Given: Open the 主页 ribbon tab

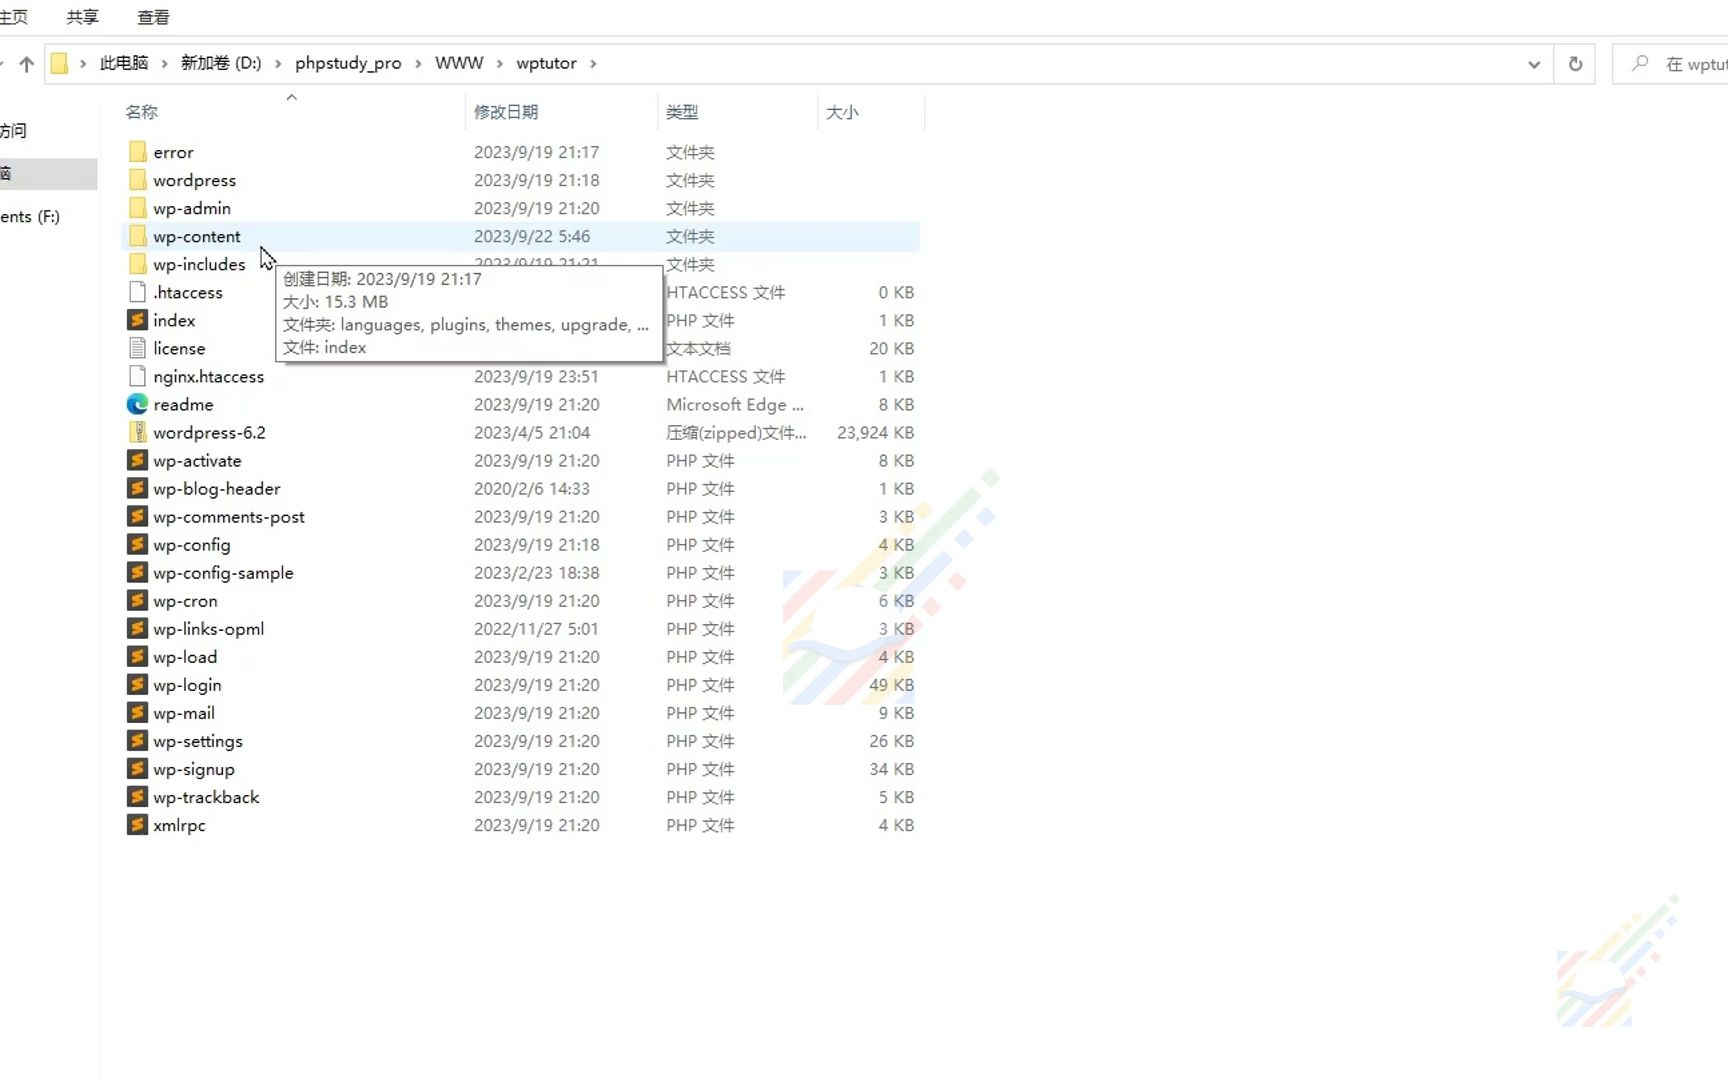Looking at the screenshot, I should tap(13, 17).
